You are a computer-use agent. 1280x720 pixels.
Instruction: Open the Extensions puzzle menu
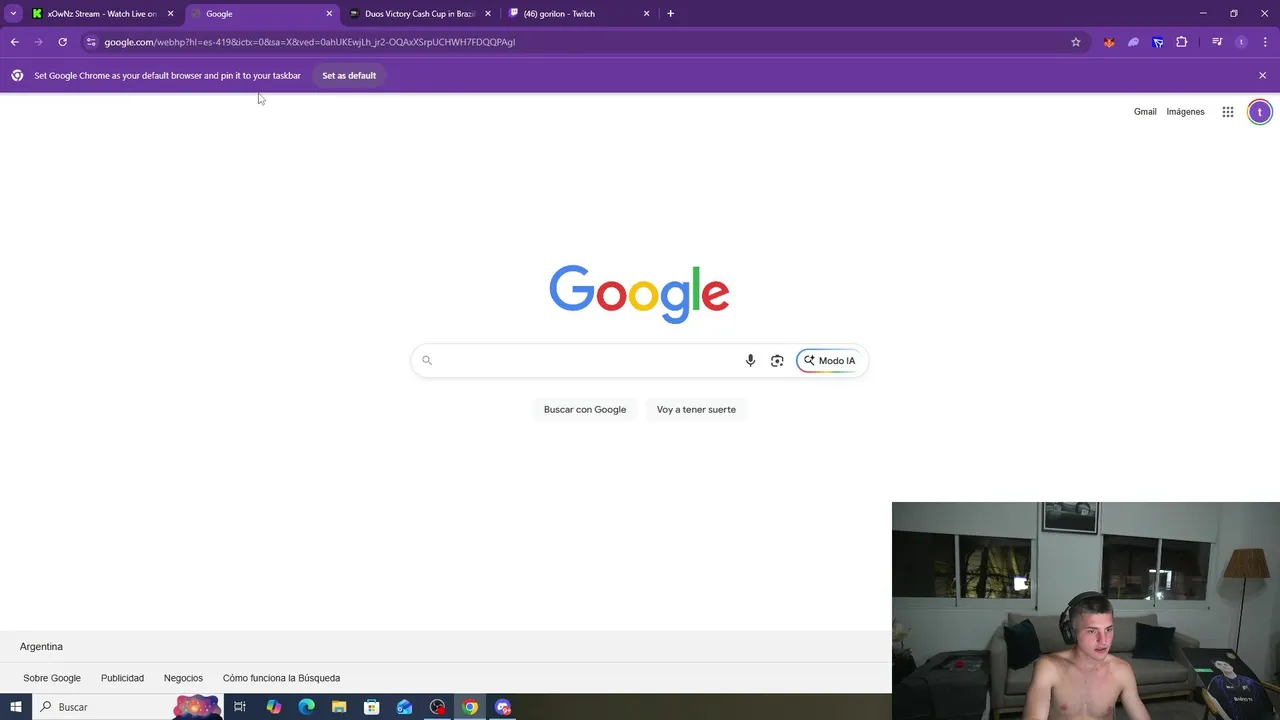tap(1182, 42)
